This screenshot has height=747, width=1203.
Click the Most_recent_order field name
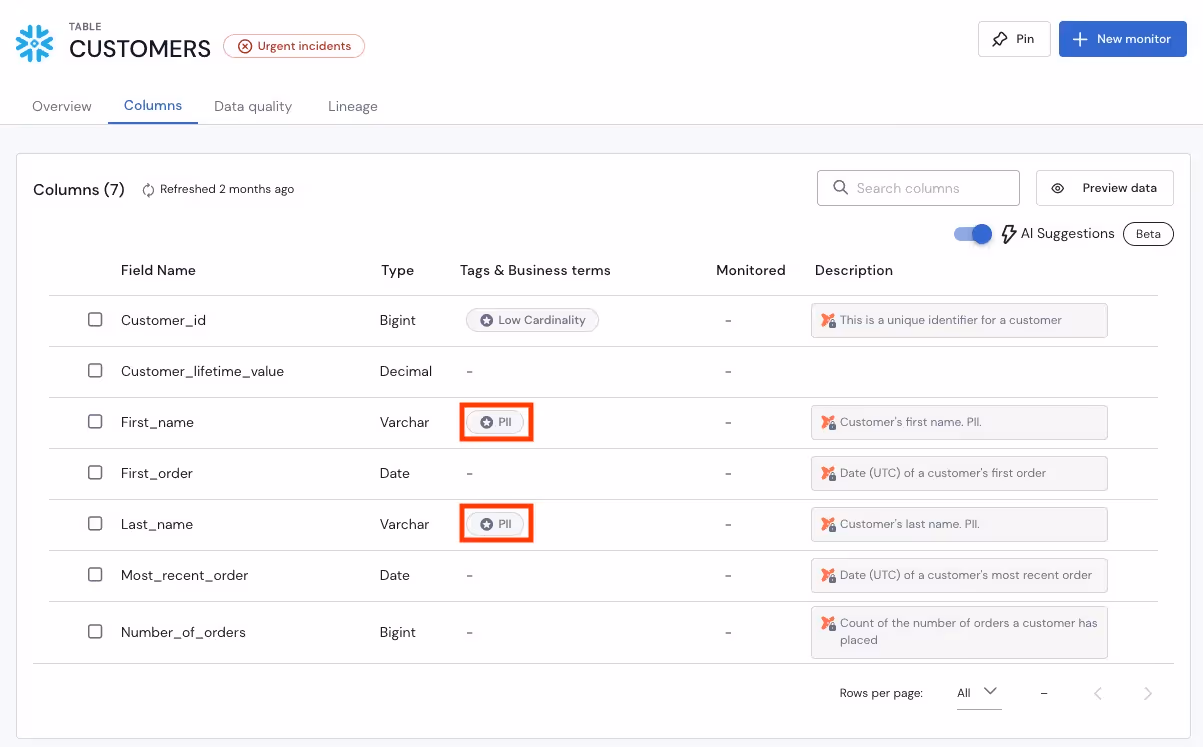tap(184, 575)
